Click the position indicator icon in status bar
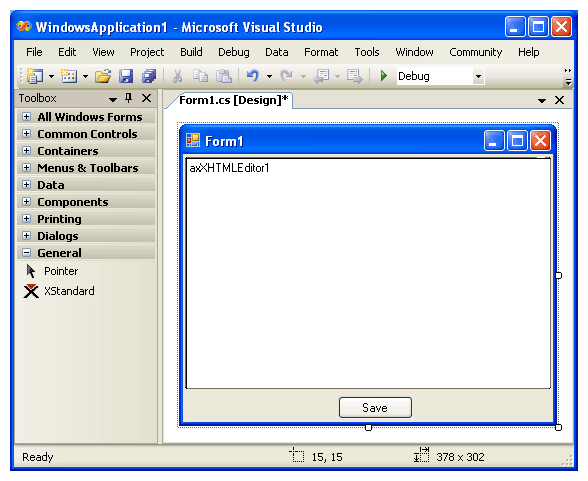Screen dimensions: 588x481 click(297, 455)
